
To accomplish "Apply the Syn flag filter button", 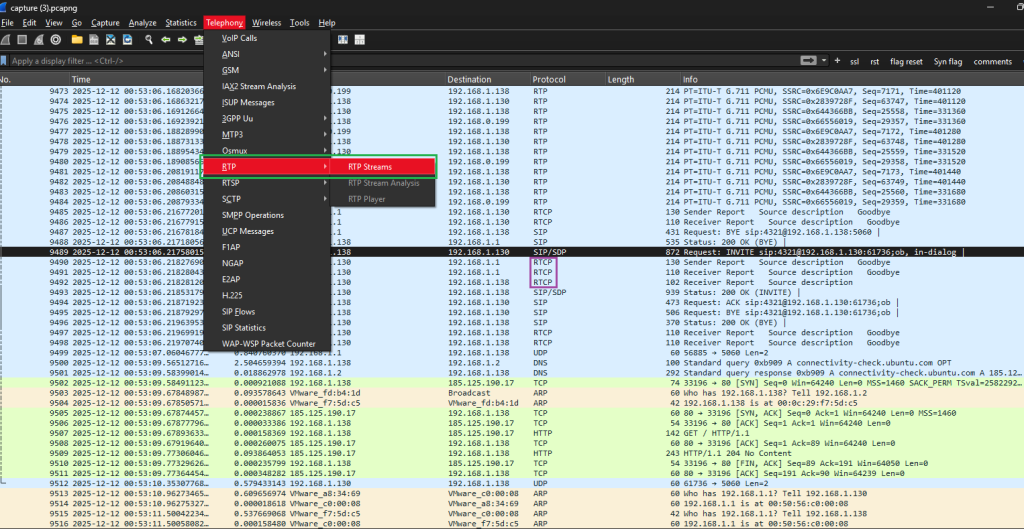I will 948,61.
